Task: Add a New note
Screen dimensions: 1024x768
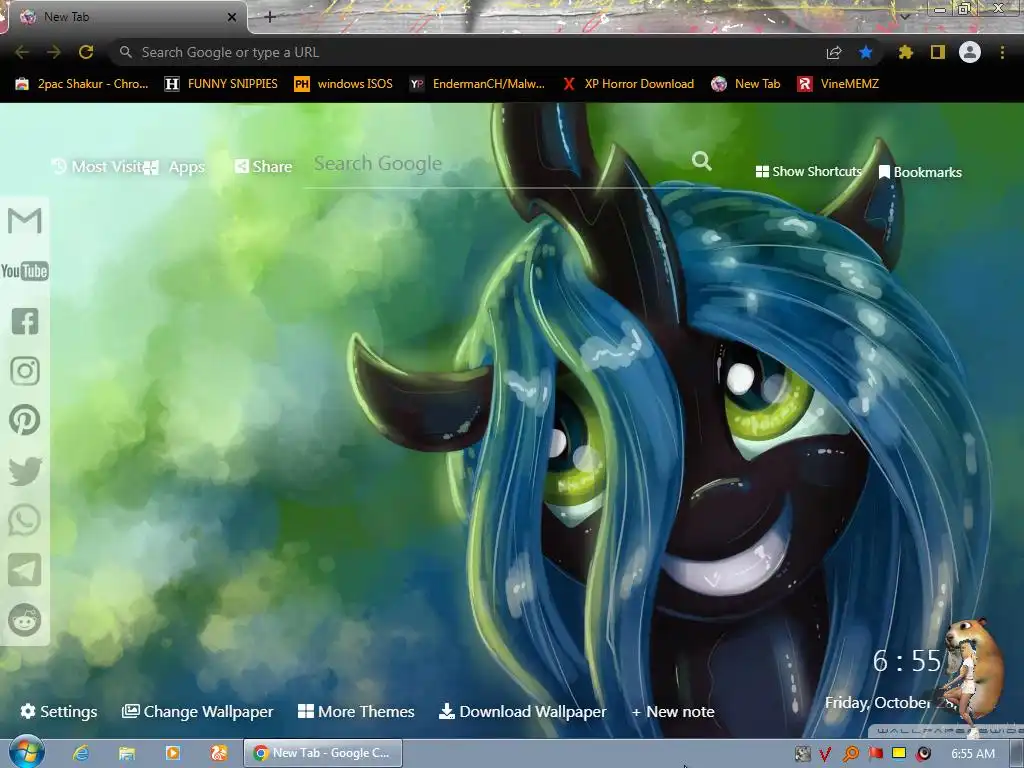Action: [673, 711]
